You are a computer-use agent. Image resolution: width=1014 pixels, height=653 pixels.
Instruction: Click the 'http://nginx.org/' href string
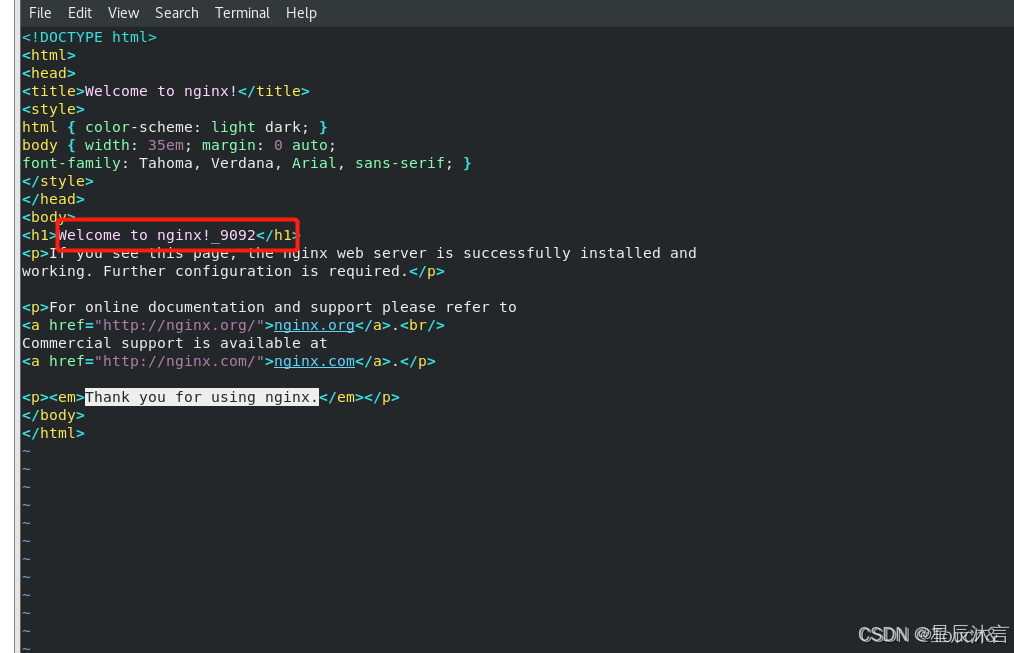179,325
